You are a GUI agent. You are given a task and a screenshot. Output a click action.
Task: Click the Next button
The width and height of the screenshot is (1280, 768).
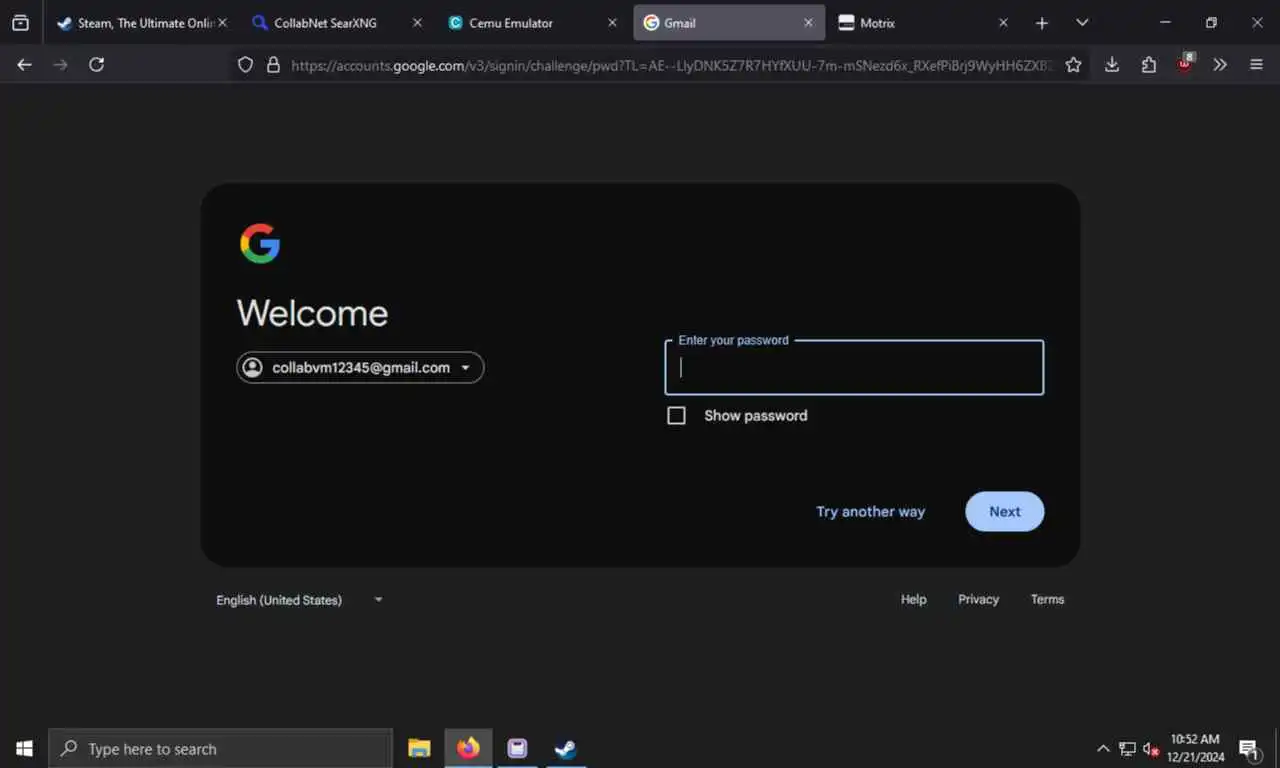(1005, 512)
